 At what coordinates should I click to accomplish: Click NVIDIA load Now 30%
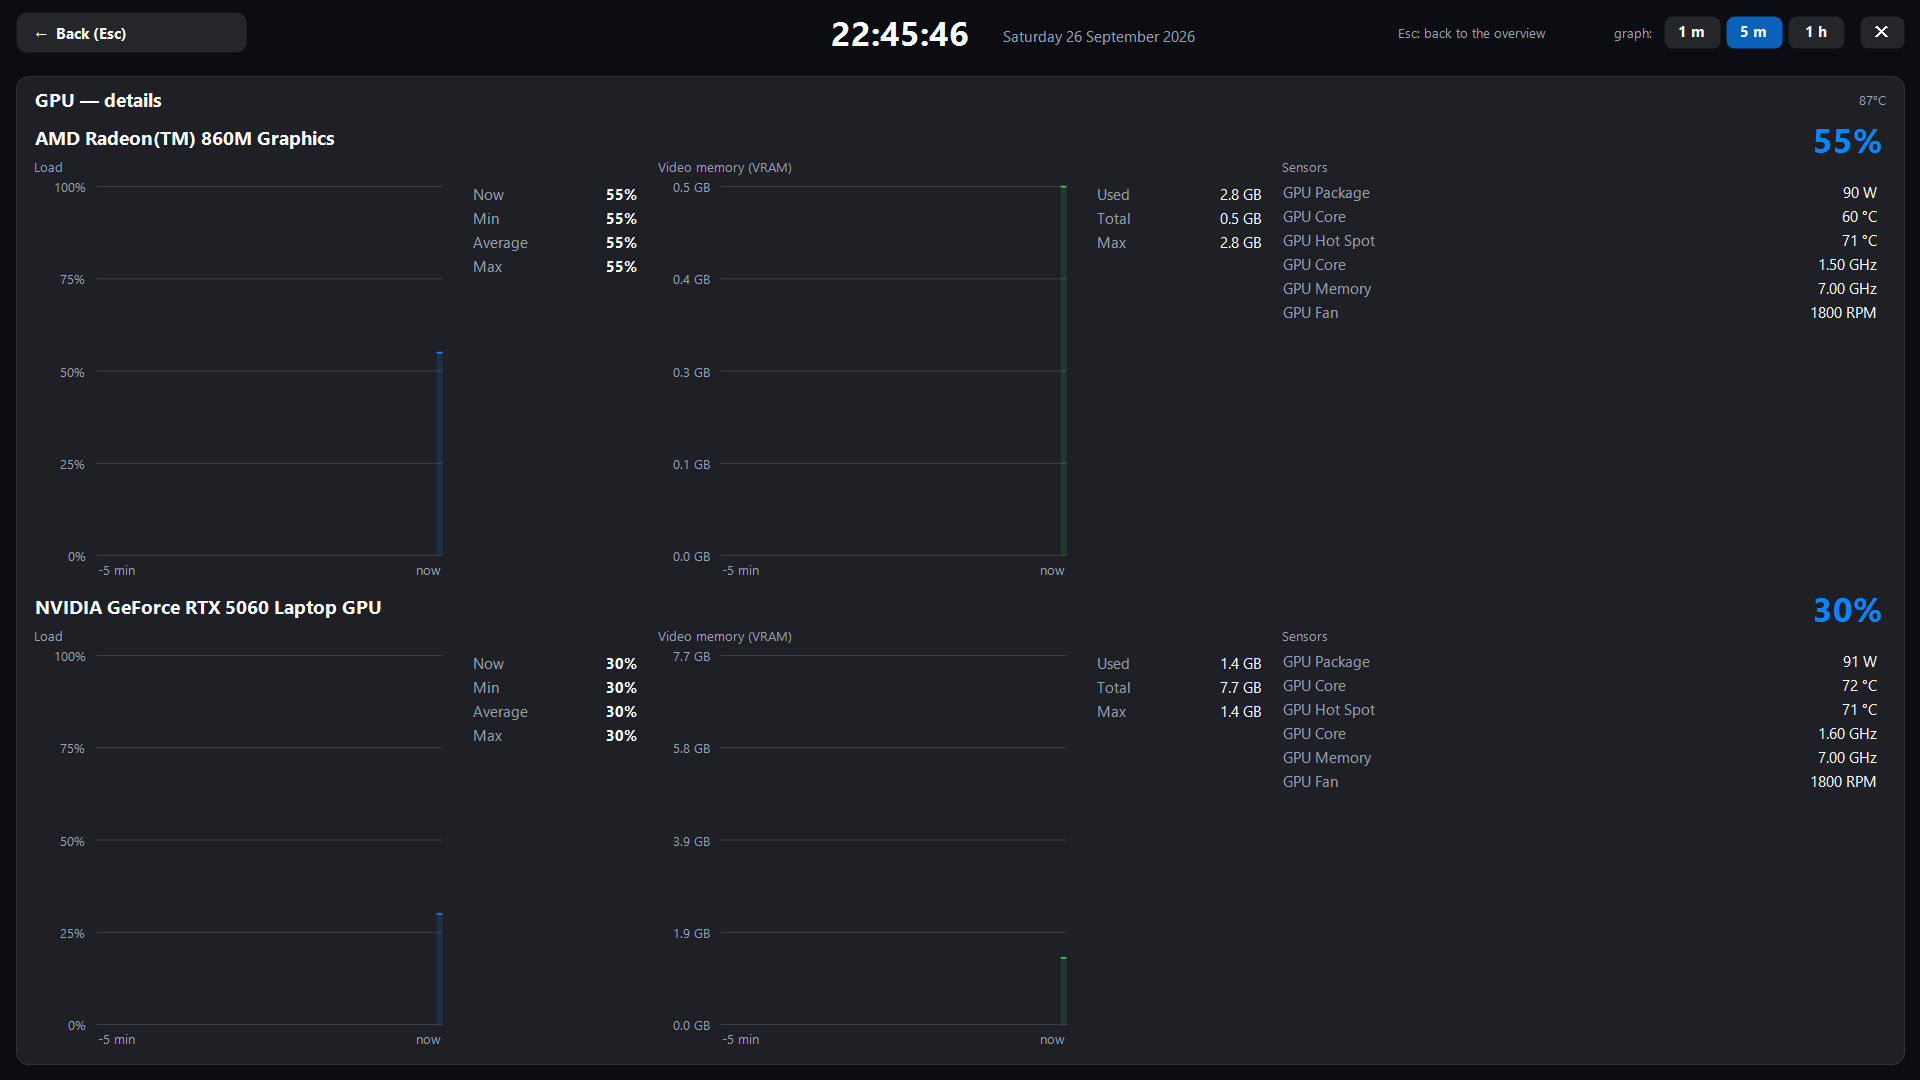555,664
